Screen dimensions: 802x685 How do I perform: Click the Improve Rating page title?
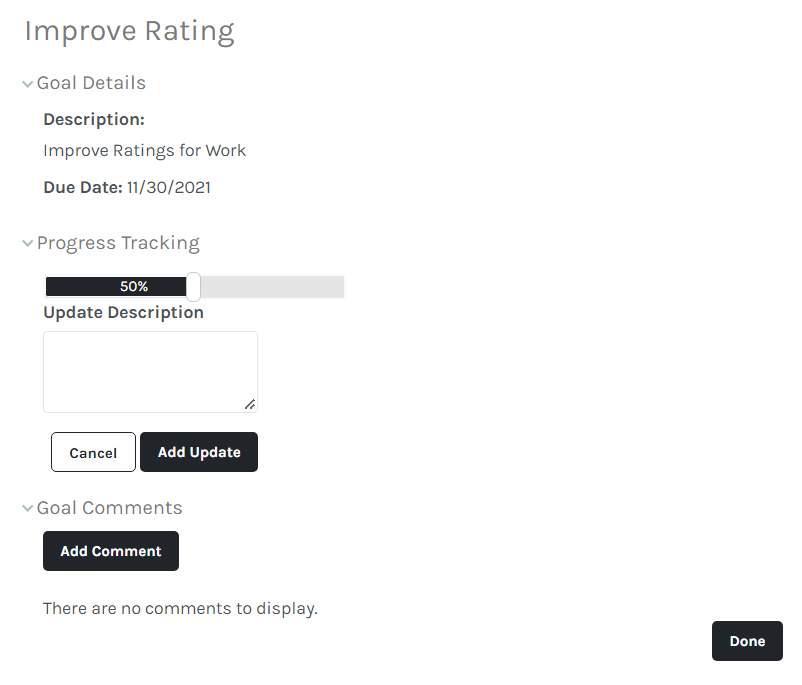[129, 31]
